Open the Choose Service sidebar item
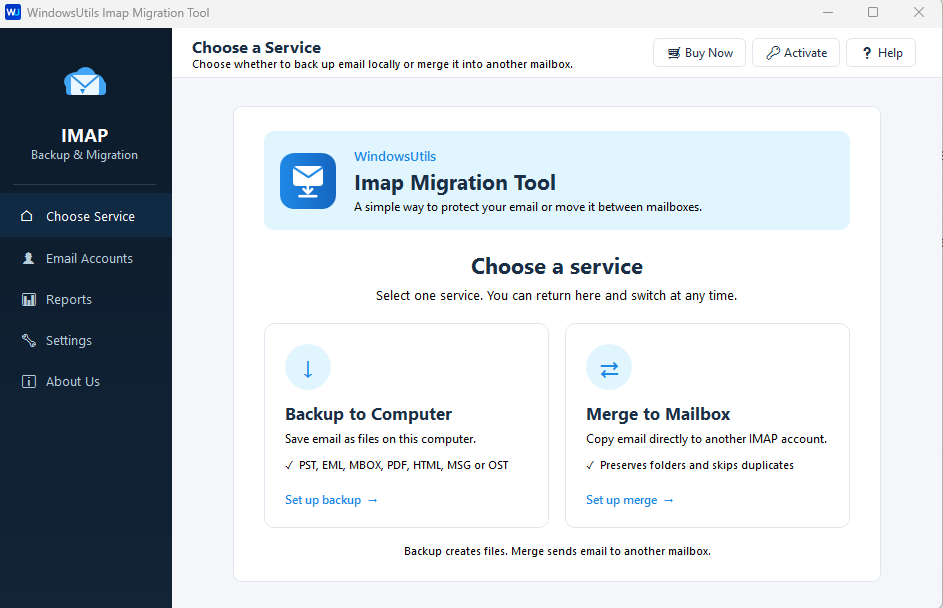This screenshot has width=943, height=608. [86, 216]
